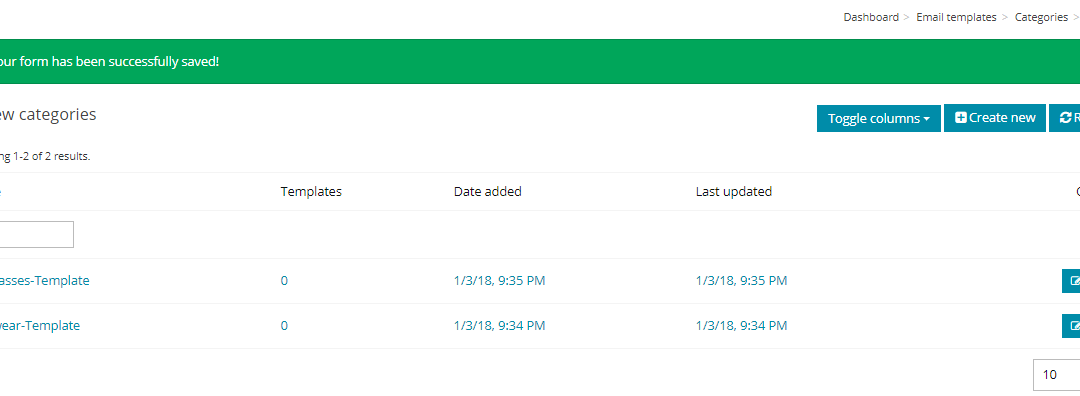Open Email templates breadcrumb link

(x=956, y=17)
